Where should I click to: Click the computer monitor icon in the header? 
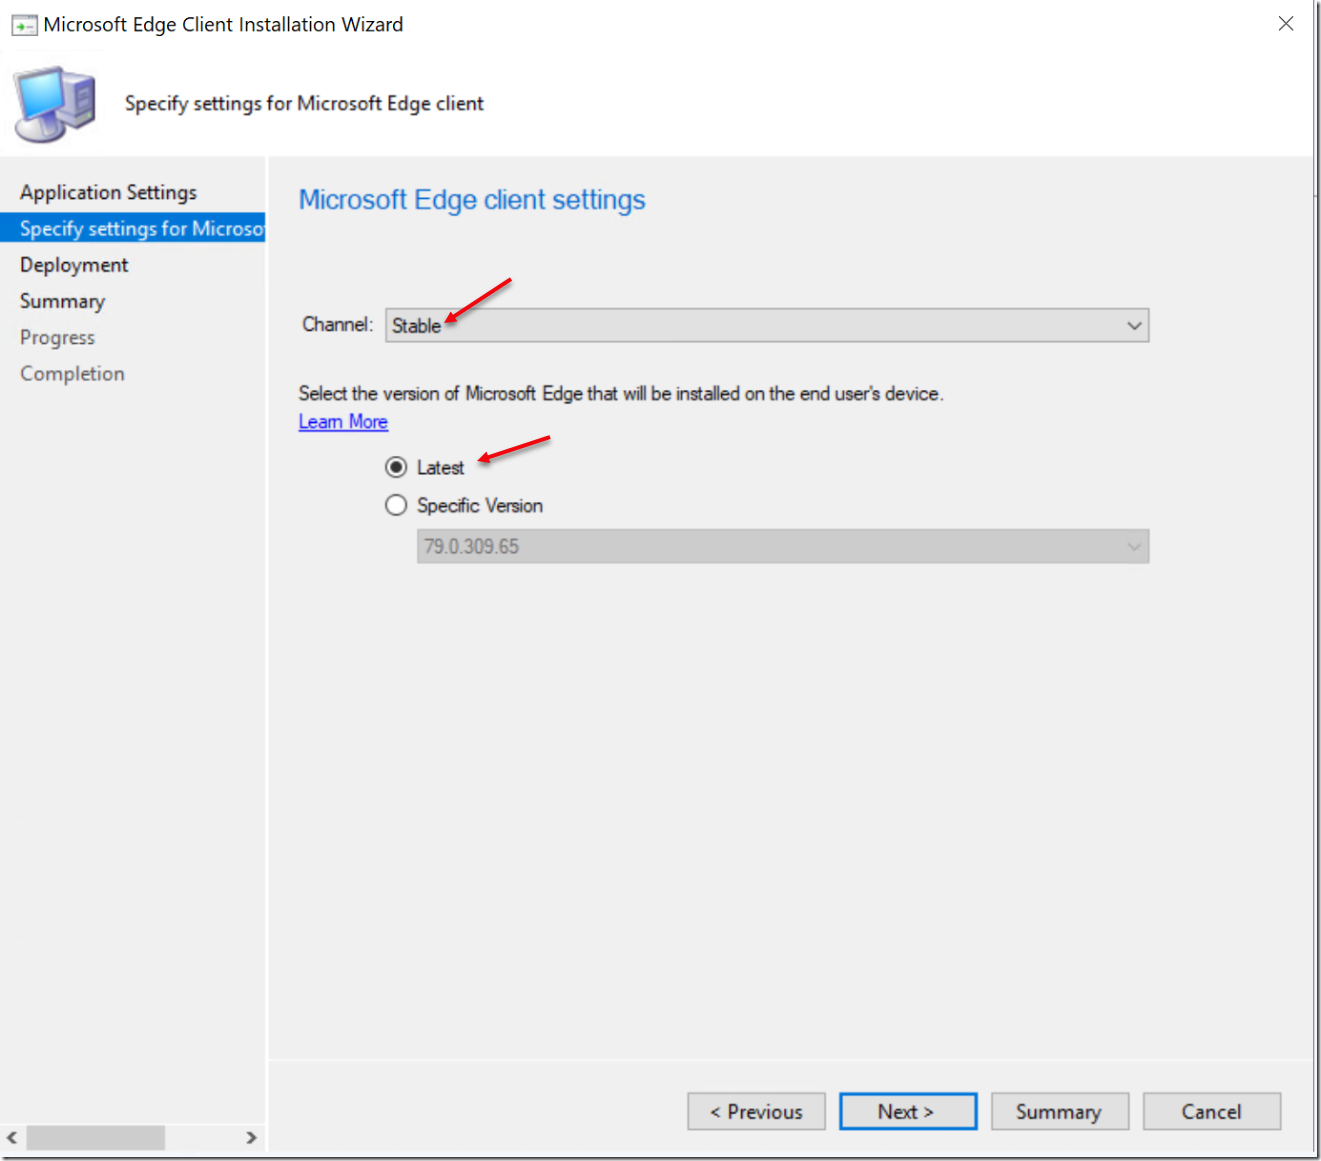[x=53, y=101]
